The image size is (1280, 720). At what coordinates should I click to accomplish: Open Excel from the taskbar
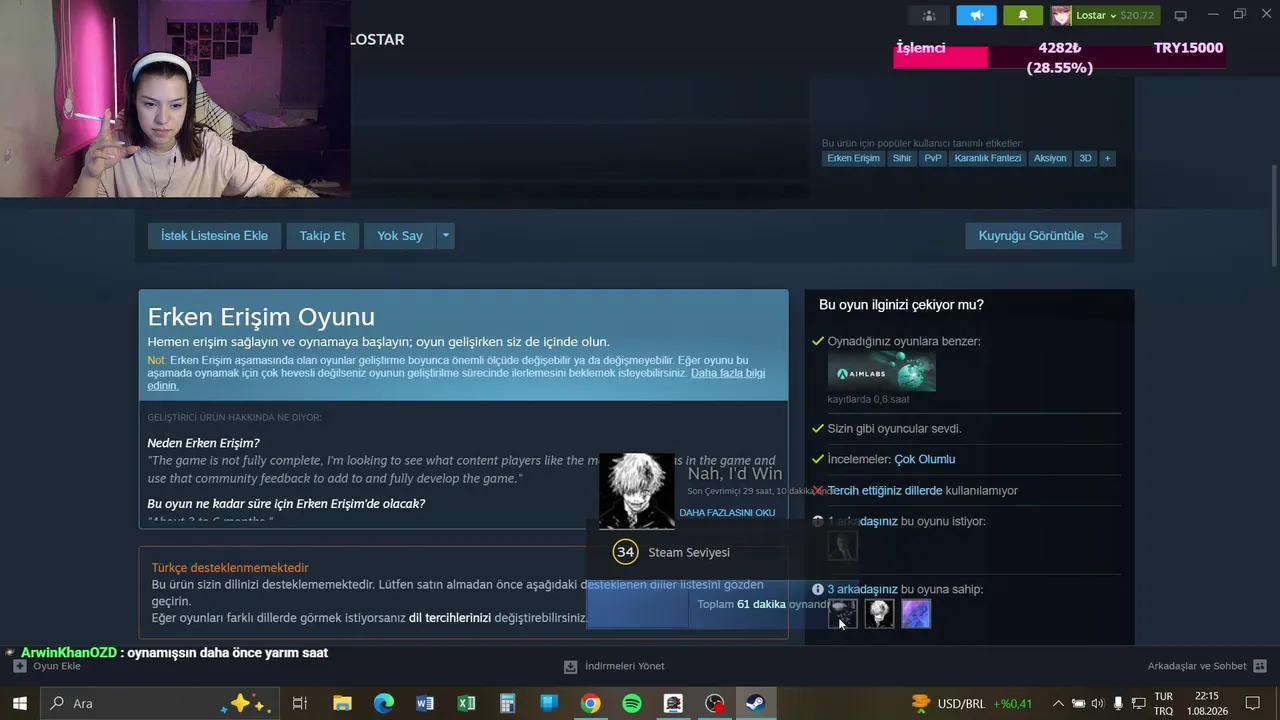click(x=466, y=703)
